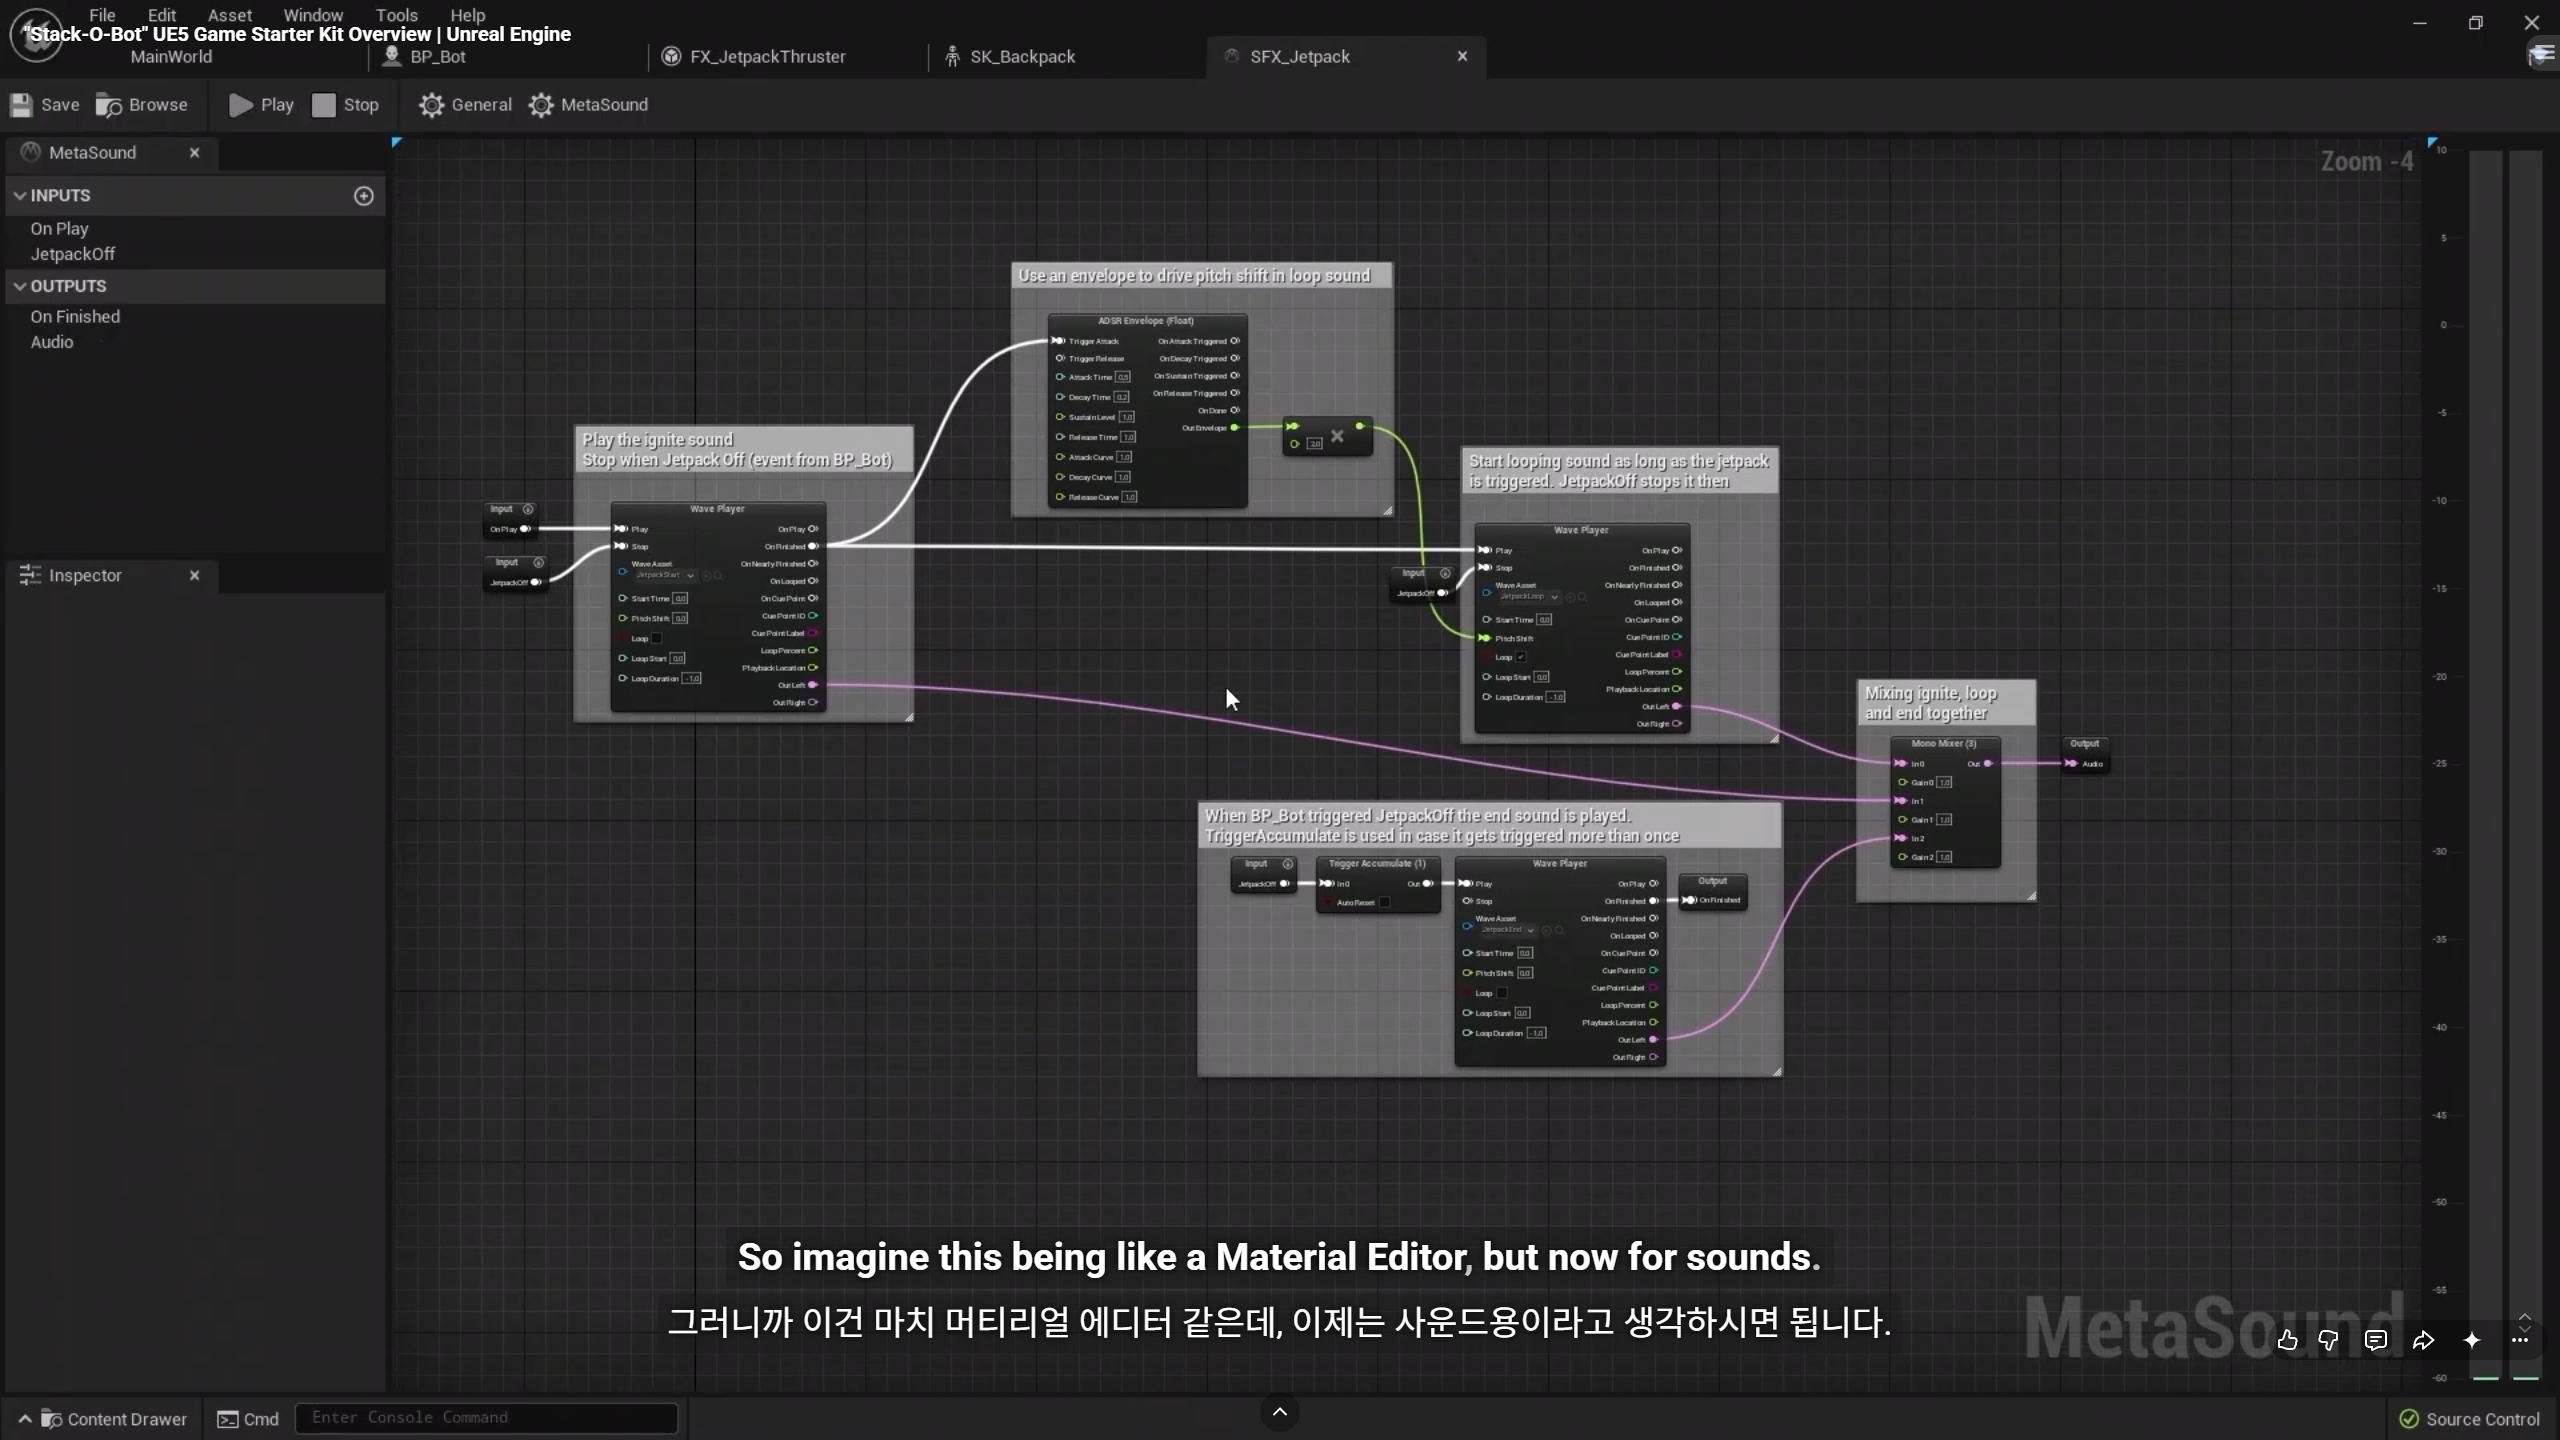Click the magnifier icon beside JetpackLoop asset
The image size is (2560, 1440).
pyautogui.click(x=1582, y=597)
